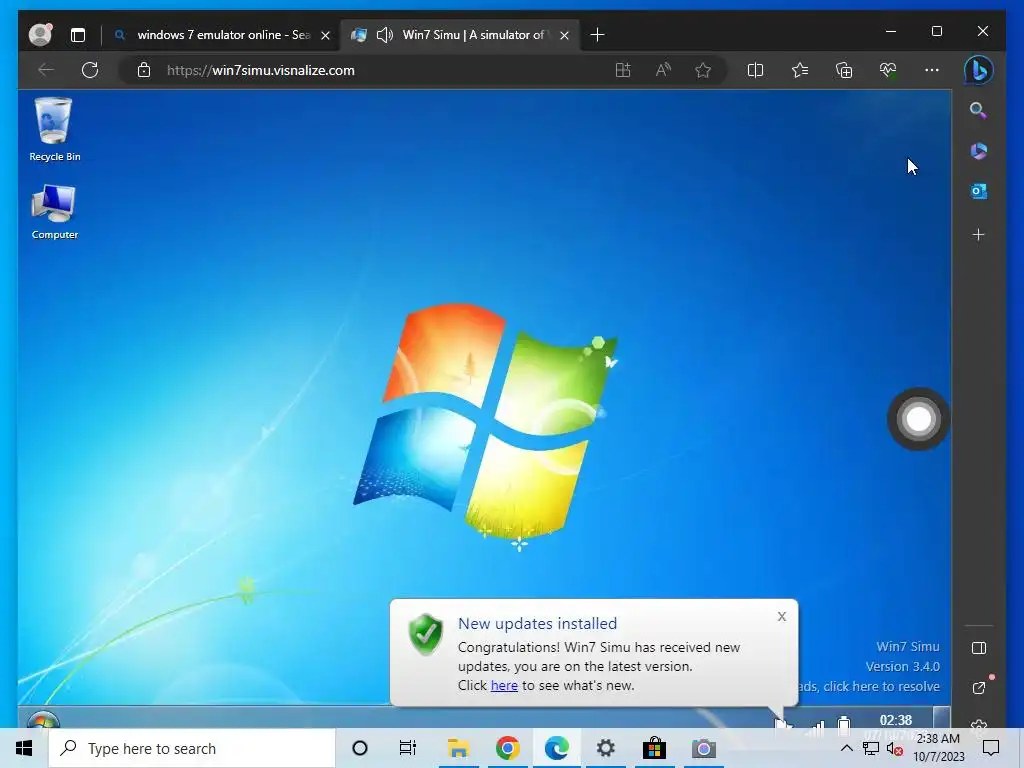Open Browser essentials heart icon
The image size is (1024, 768).
click(888, 70)
